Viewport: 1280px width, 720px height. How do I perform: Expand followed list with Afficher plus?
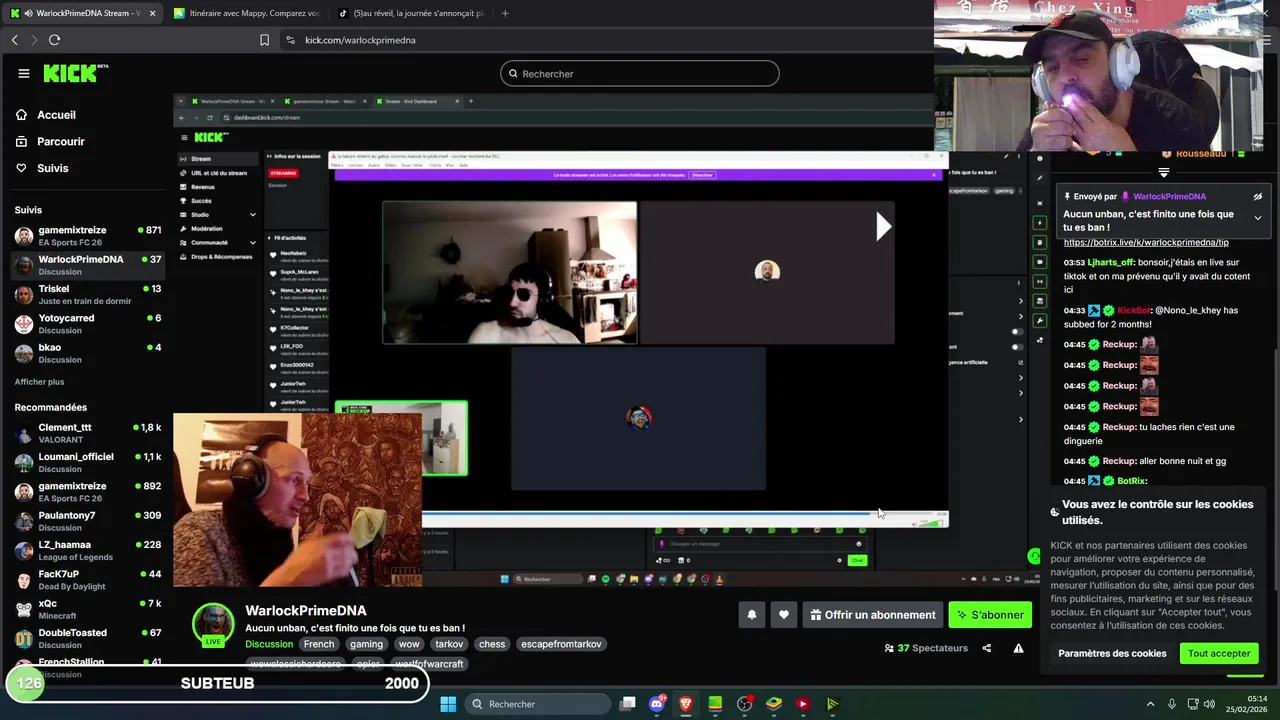click(x=39, y=382)
